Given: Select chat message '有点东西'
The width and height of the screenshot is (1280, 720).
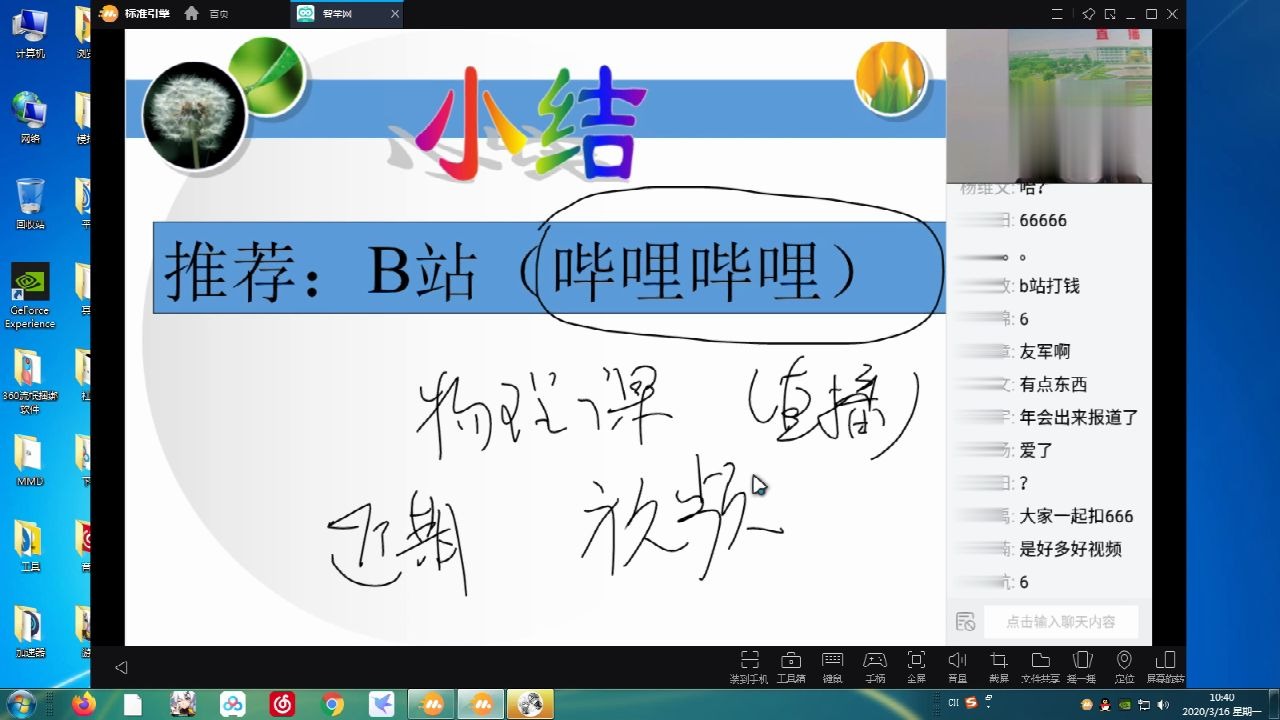Looking at the screenshot, I should point(1053,385).
